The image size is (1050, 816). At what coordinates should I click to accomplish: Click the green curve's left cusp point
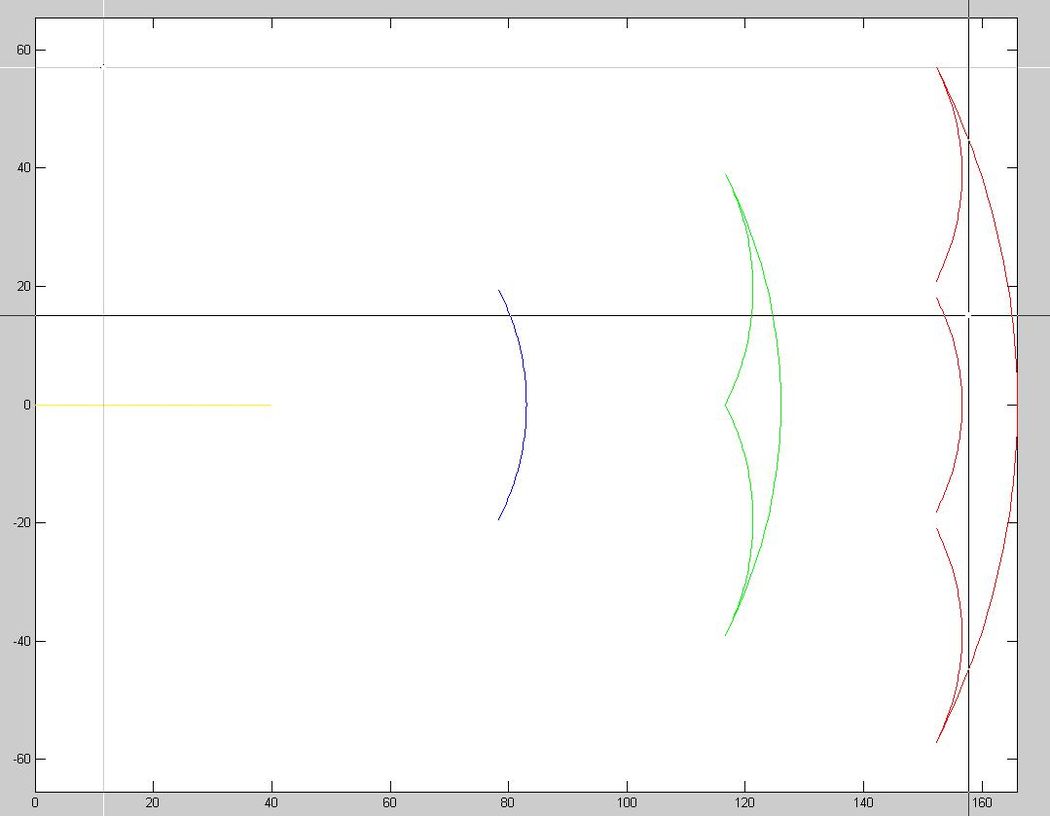725,405
